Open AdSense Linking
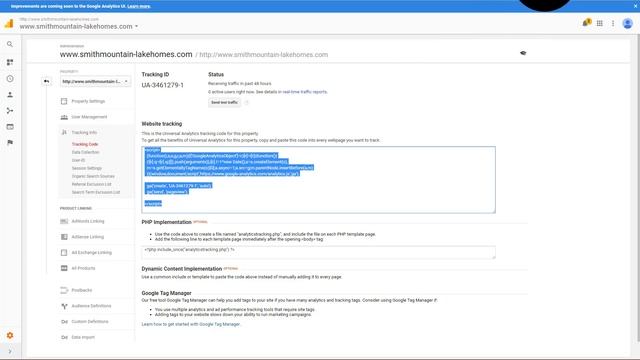640x360 pixels. (x=87, y=237)
